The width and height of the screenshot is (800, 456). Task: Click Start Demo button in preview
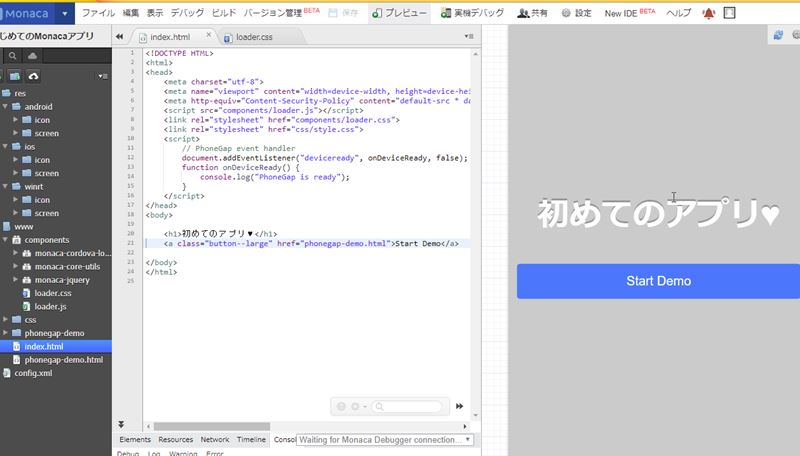pyautogui.click(x=658, y=281)
